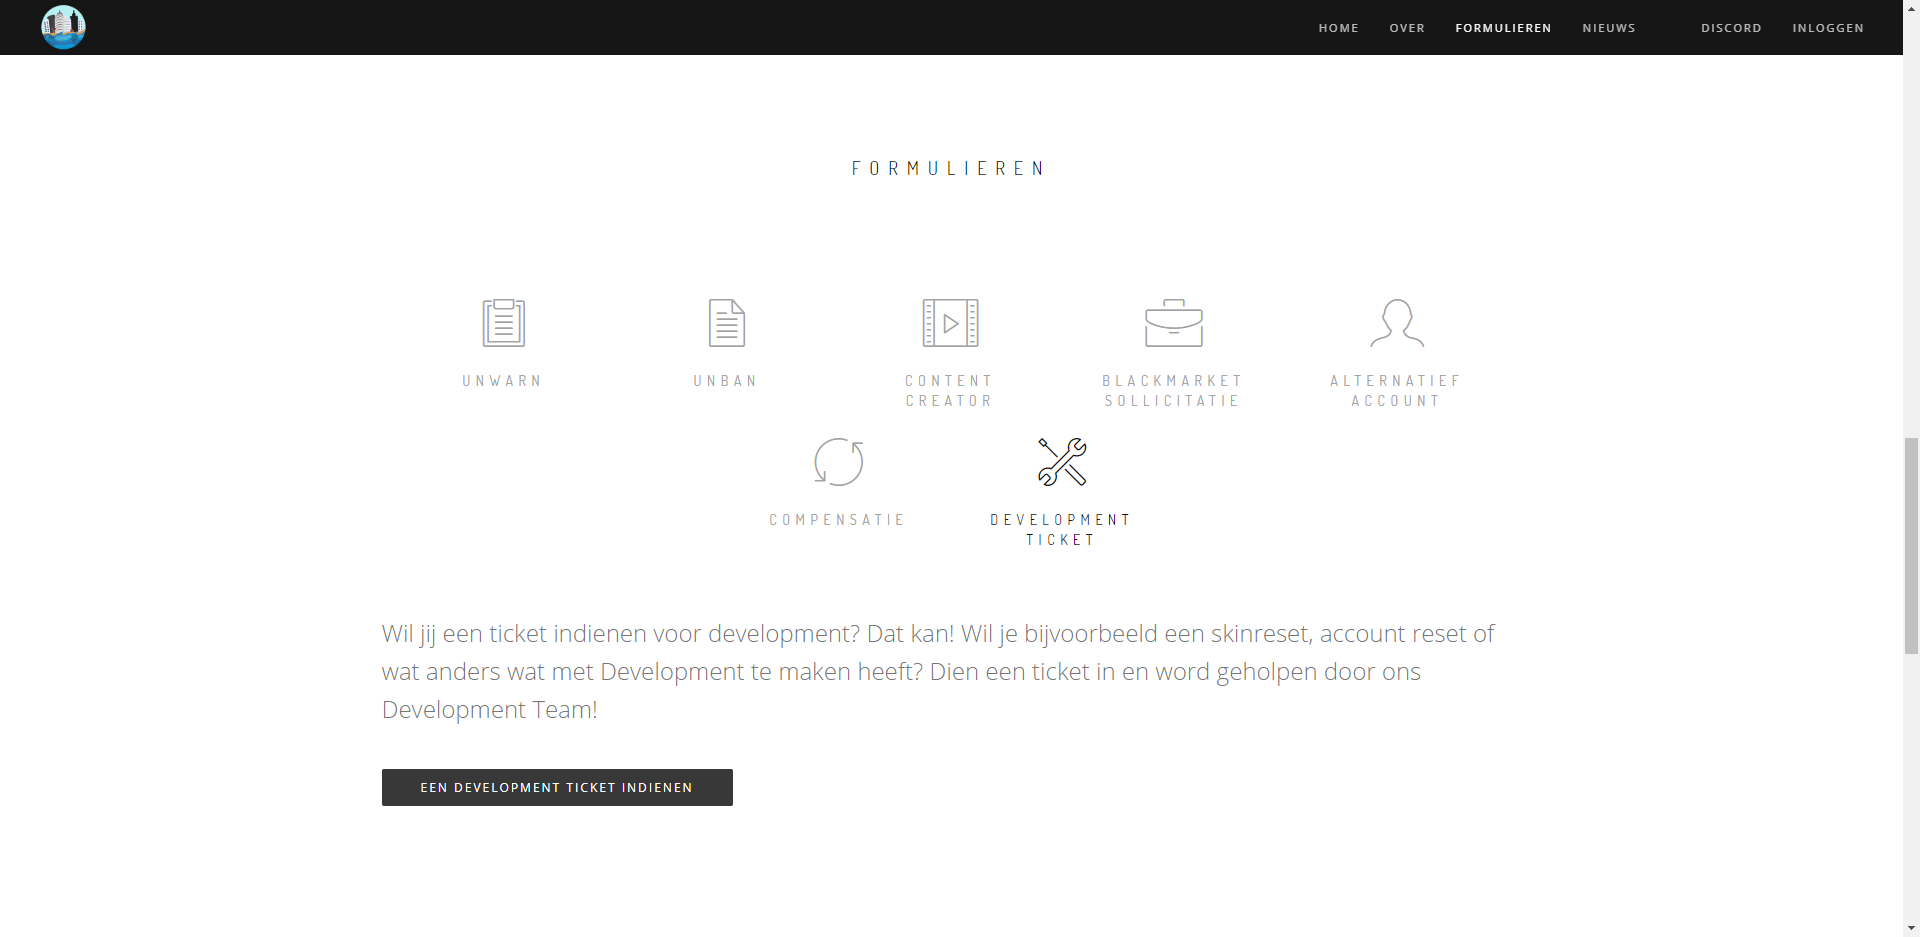Click the scrollbar down arrow

click(x=1911, y=929)
